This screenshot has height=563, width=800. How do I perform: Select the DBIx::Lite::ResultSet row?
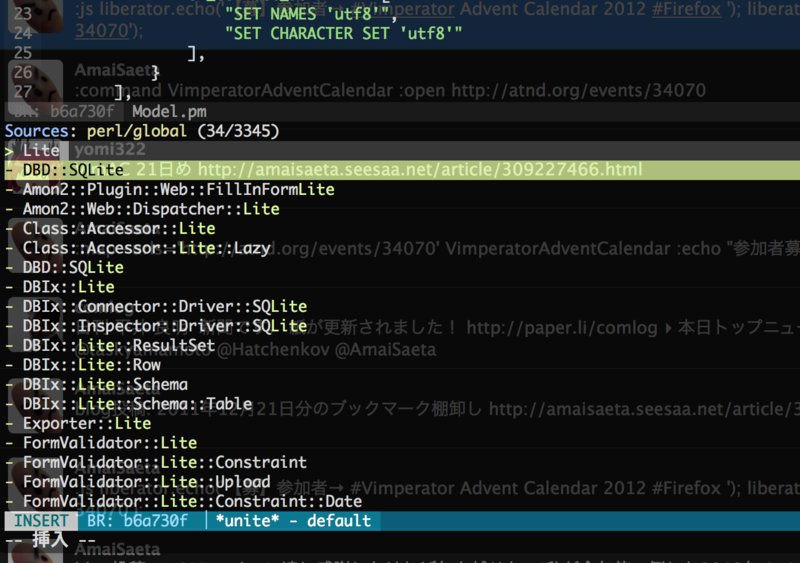coord(119,345)
